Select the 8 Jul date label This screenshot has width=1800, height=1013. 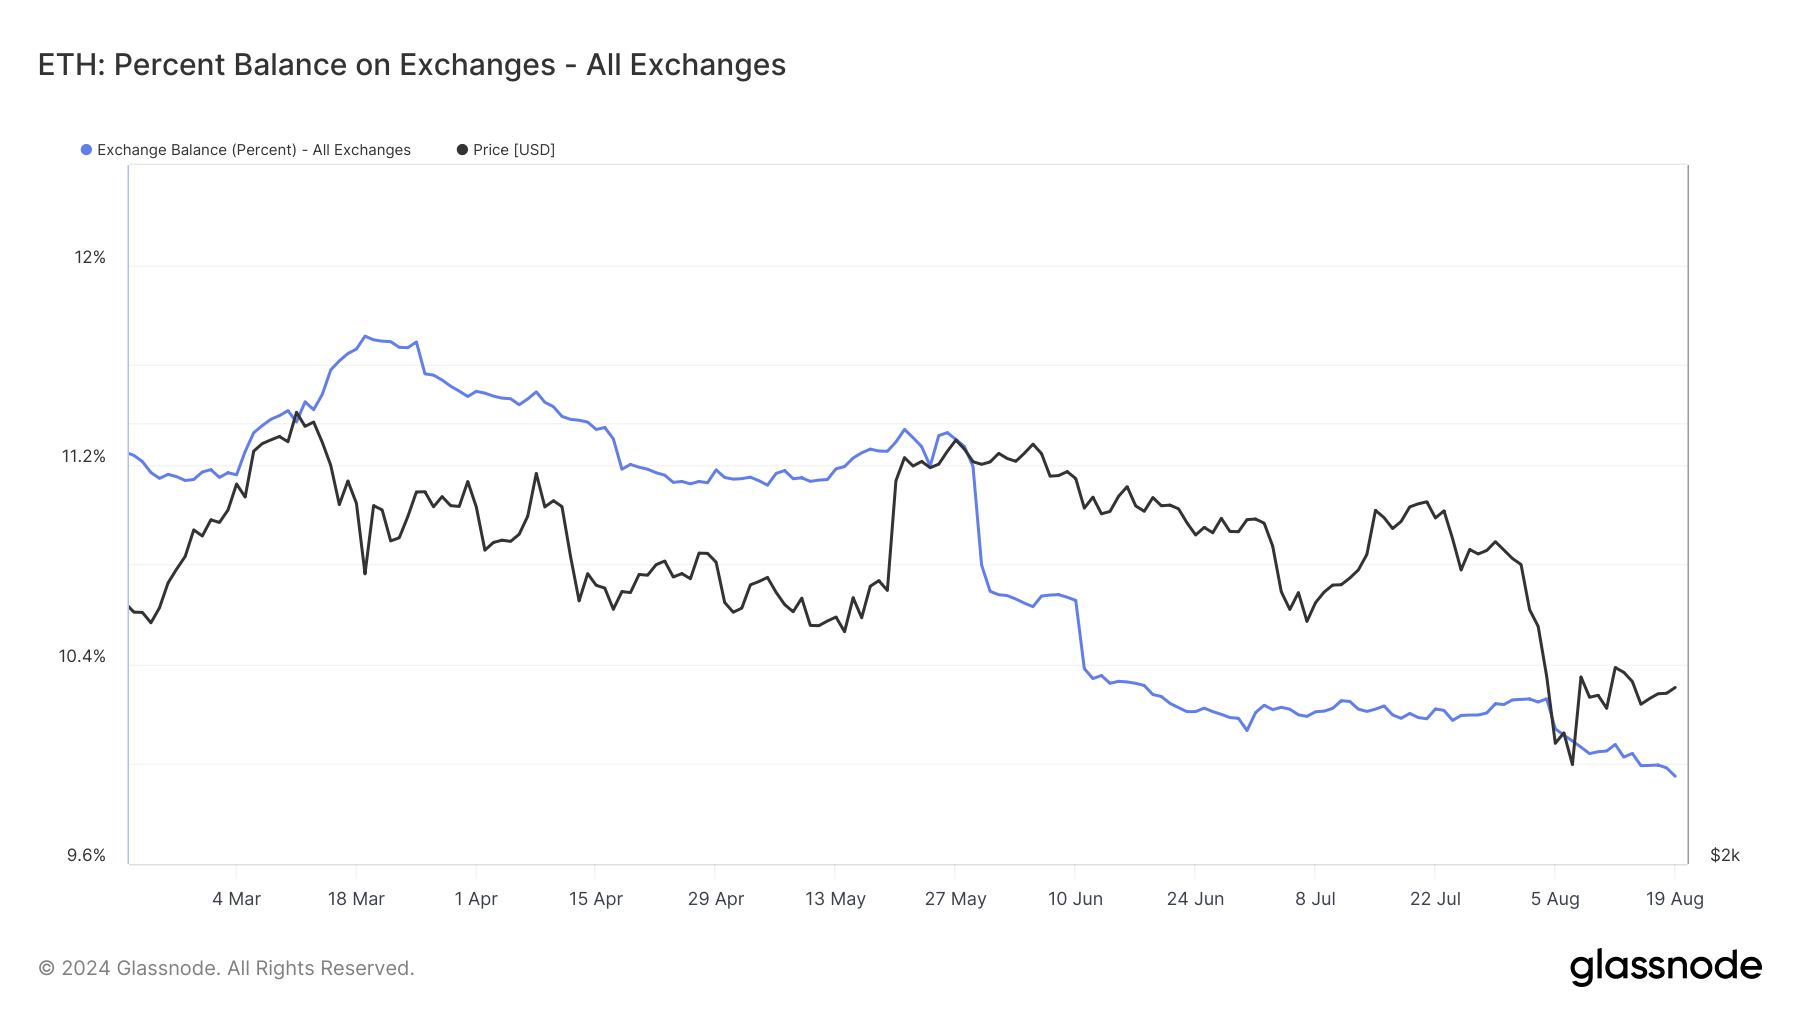coord(1315,899)
